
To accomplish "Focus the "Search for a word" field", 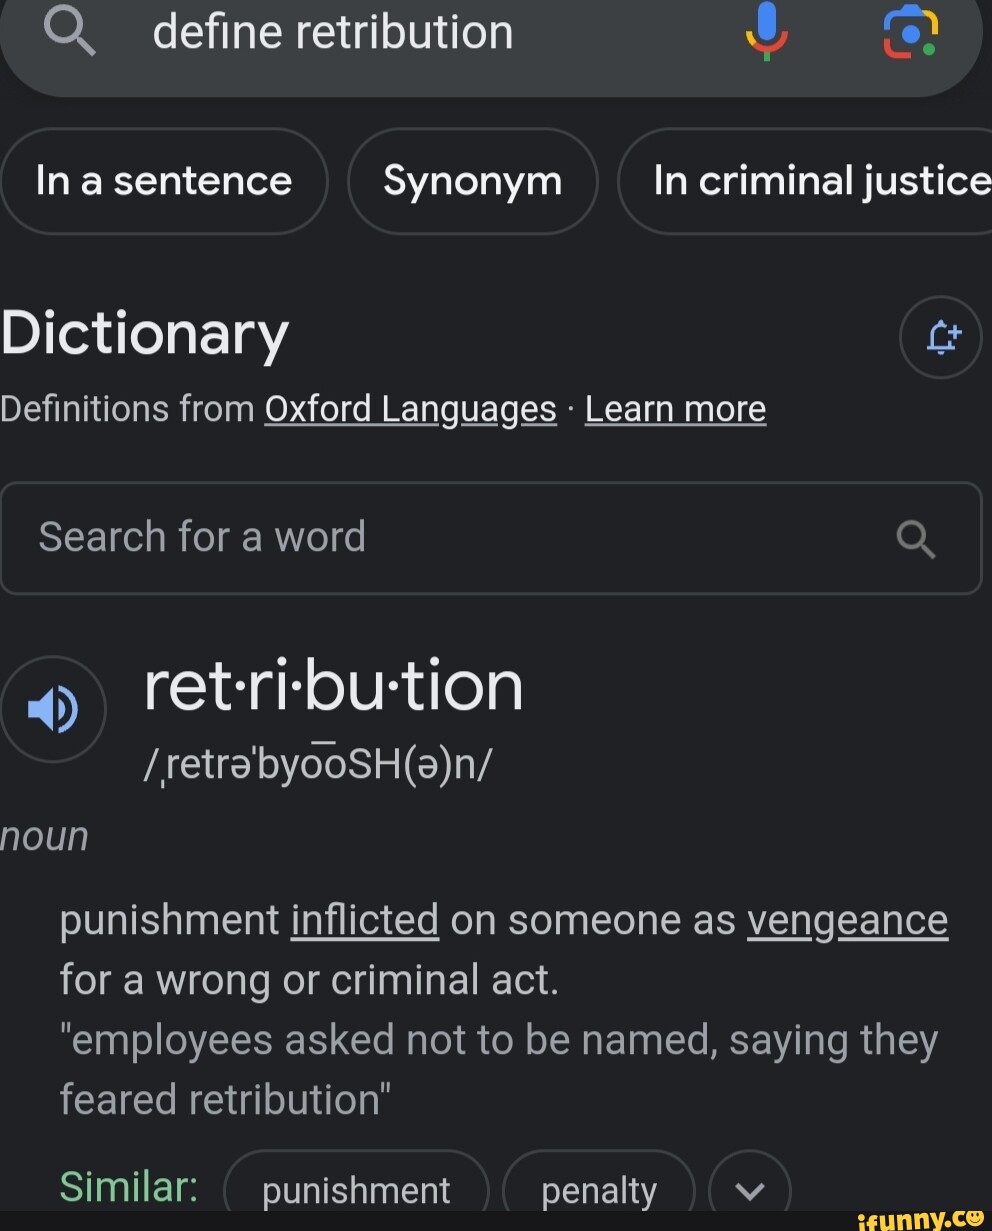I will [x=450, y=538].
